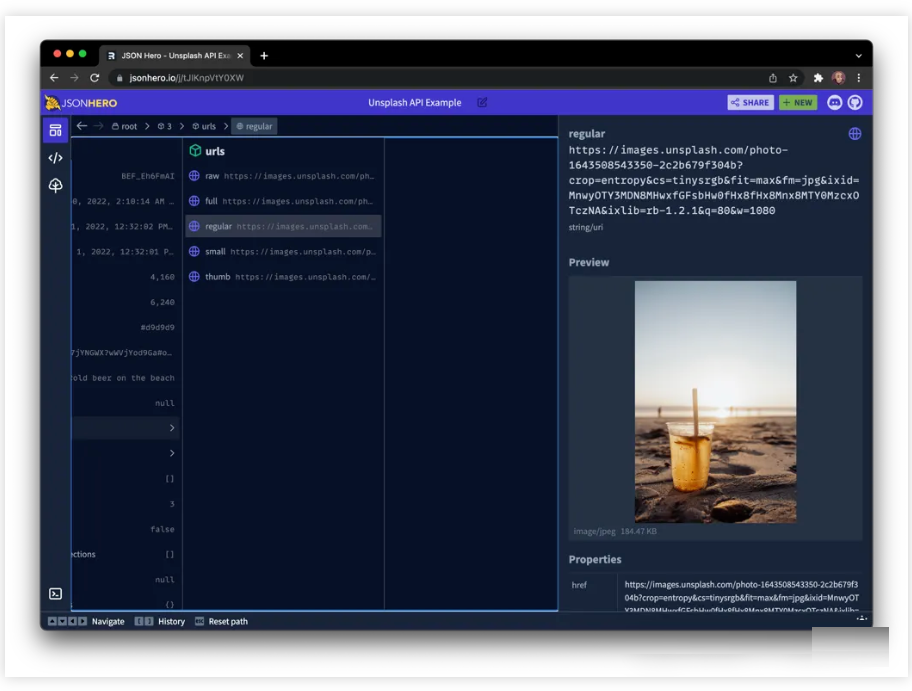Open the JSON code editor view
The image size is (912, 691).
pos(55,158)
